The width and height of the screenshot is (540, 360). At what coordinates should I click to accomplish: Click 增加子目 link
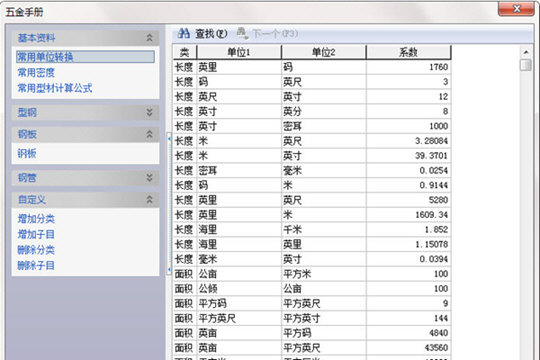click(36, 234)
